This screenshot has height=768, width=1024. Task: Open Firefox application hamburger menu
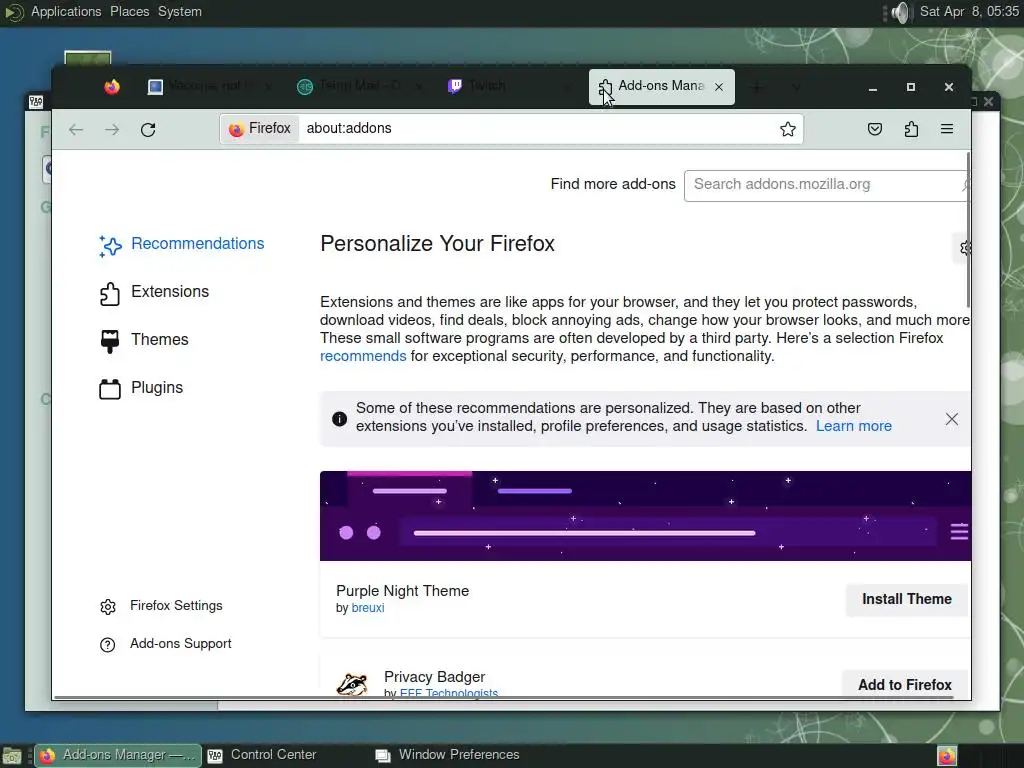pos(947,129)
